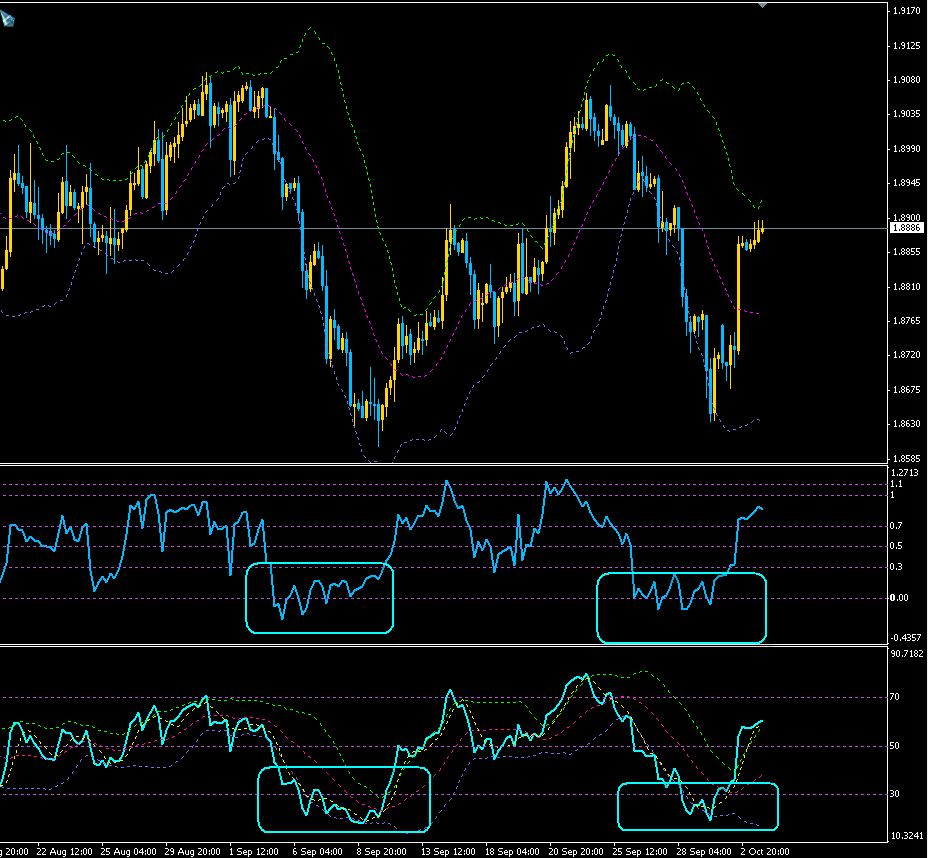Click the 28 Sep 04:00 time label
The image size is (929, 858).
(704, 851)
